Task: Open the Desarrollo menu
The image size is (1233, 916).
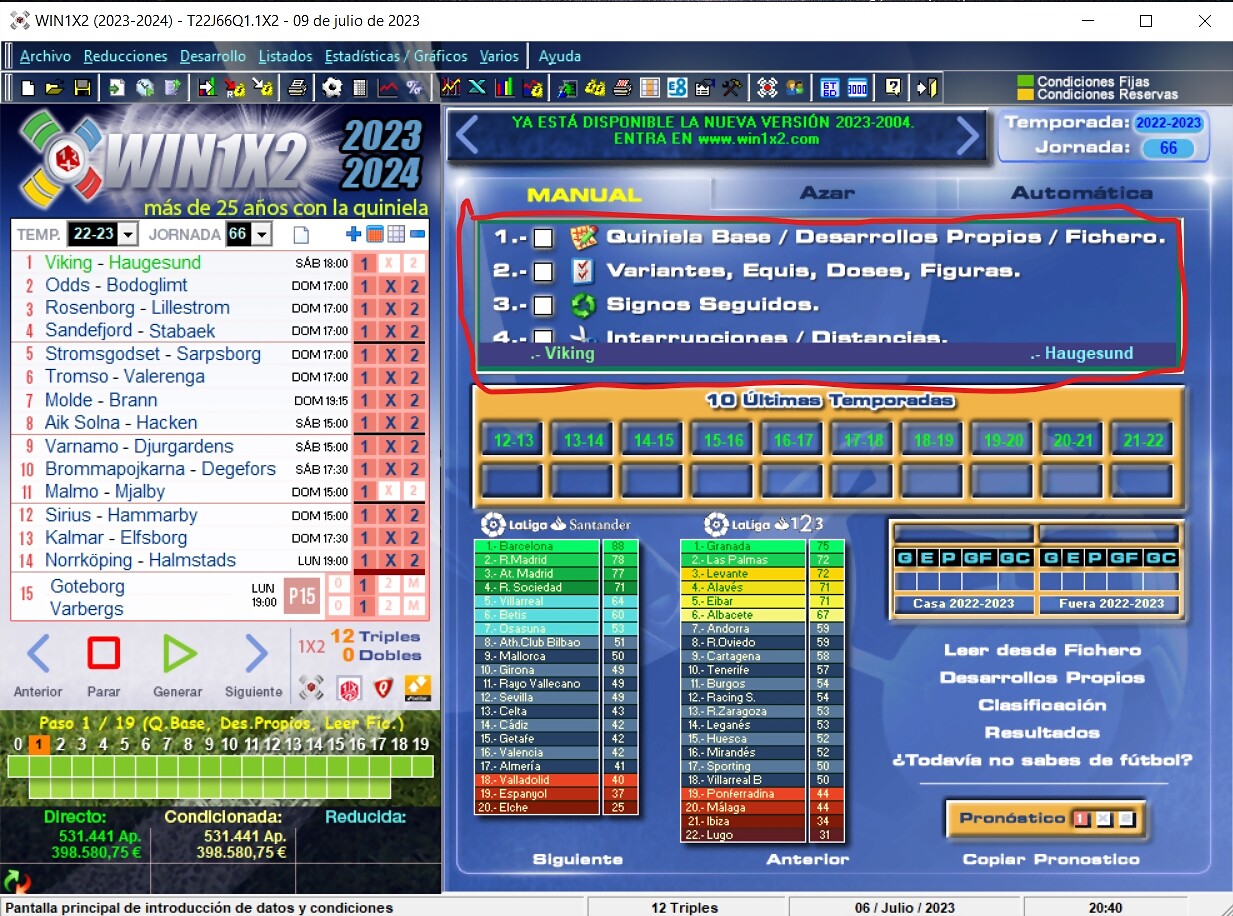Action: (213, 56)
